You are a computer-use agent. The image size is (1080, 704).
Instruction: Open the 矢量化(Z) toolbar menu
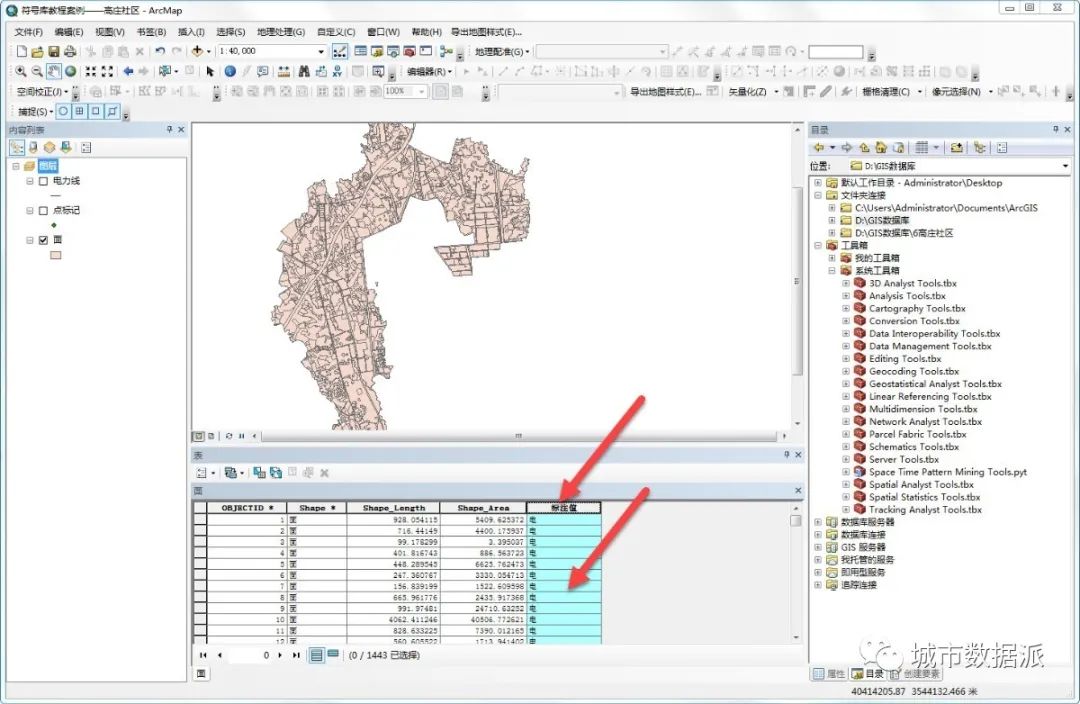tap(753, 92)
